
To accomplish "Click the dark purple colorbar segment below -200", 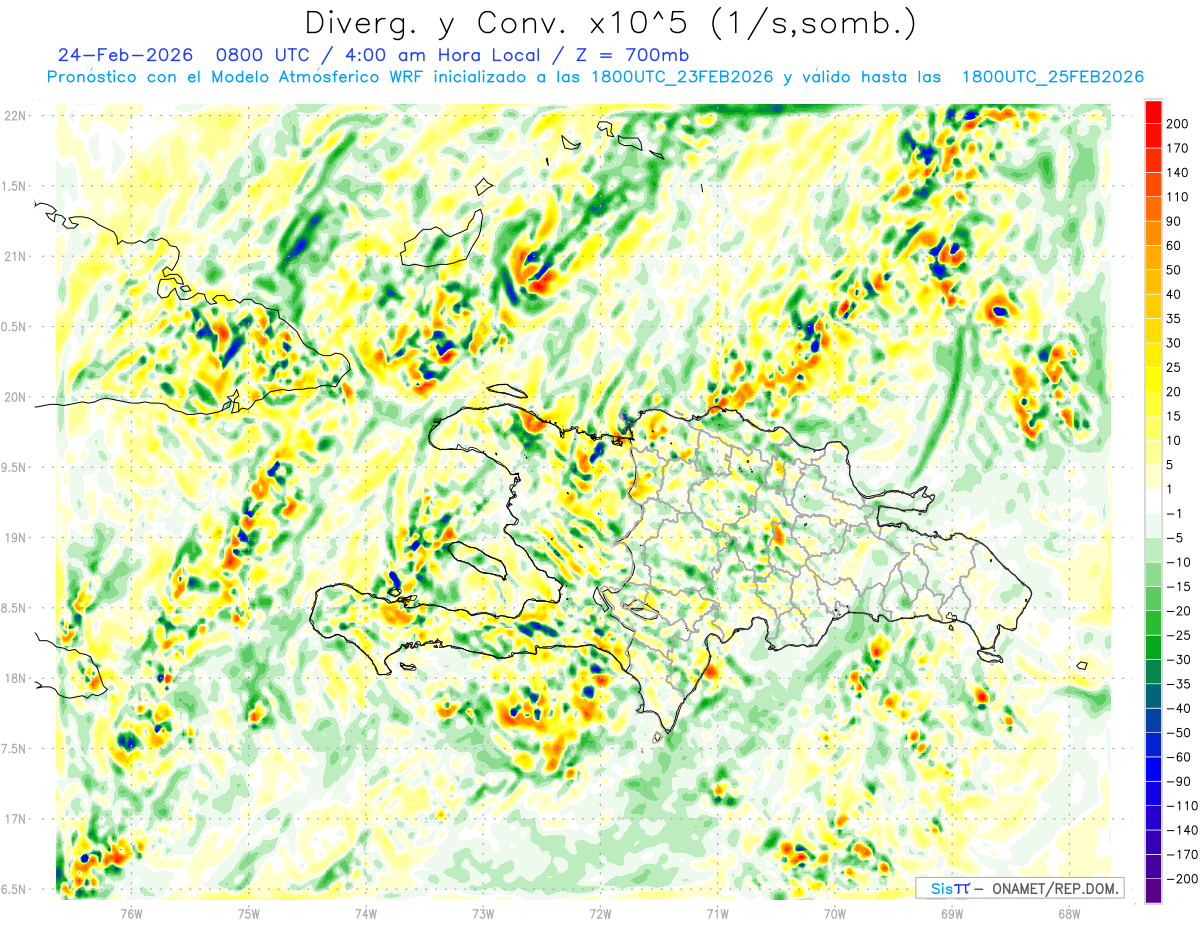I will pos(1153,891).
